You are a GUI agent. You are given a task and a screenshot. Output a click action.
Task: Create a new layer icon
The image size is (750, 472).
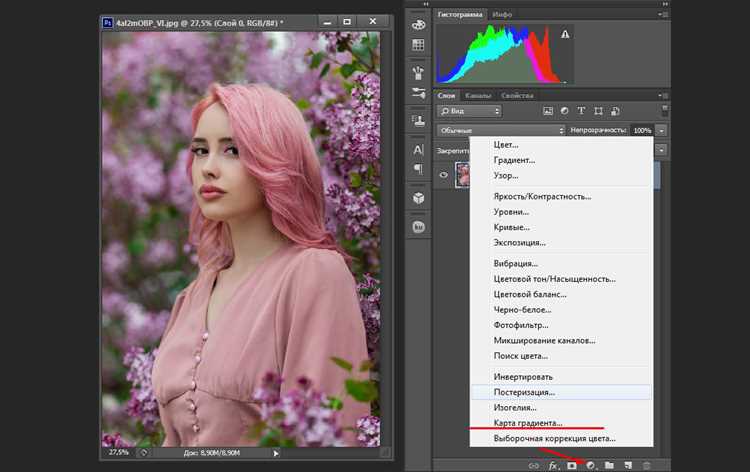[628, 465]
